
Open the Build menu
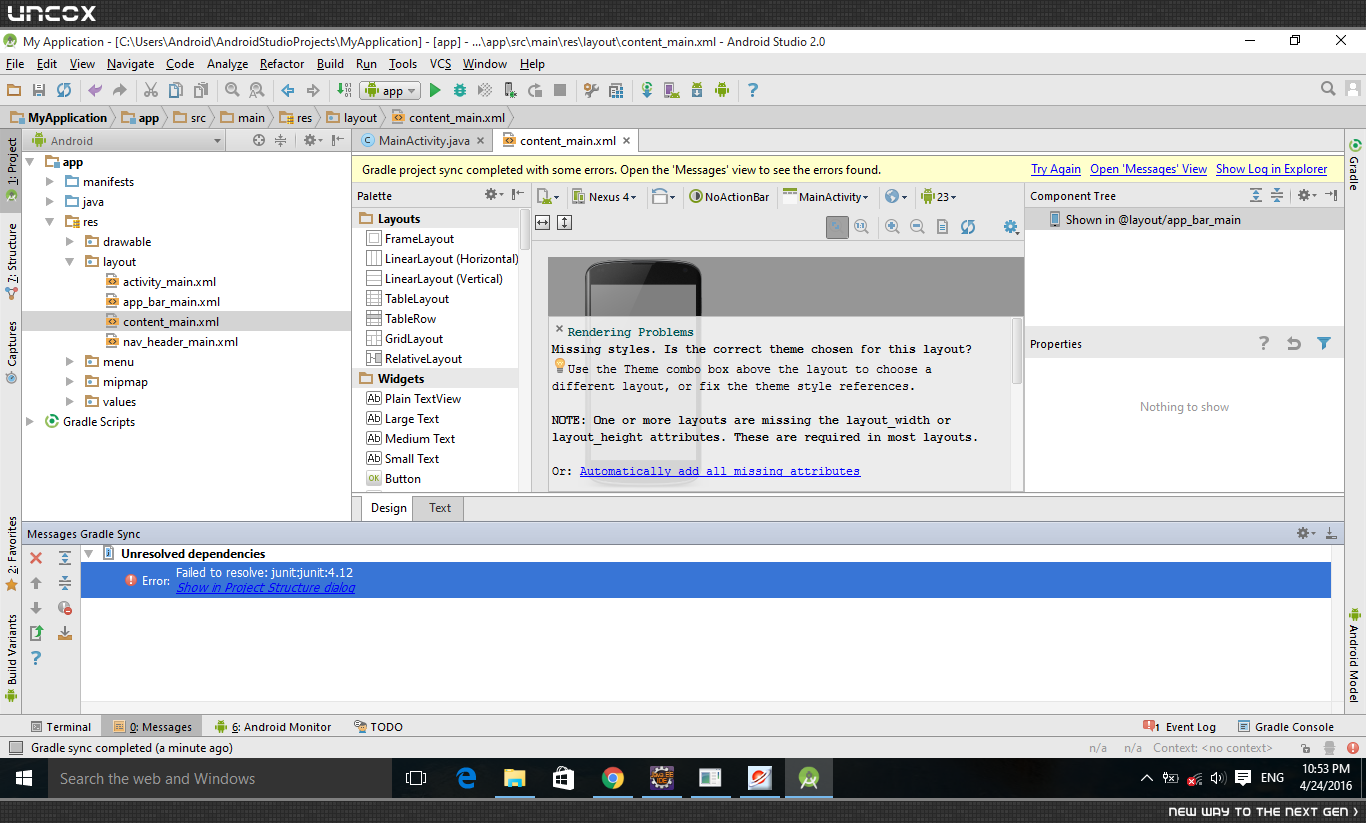(330, 64)
